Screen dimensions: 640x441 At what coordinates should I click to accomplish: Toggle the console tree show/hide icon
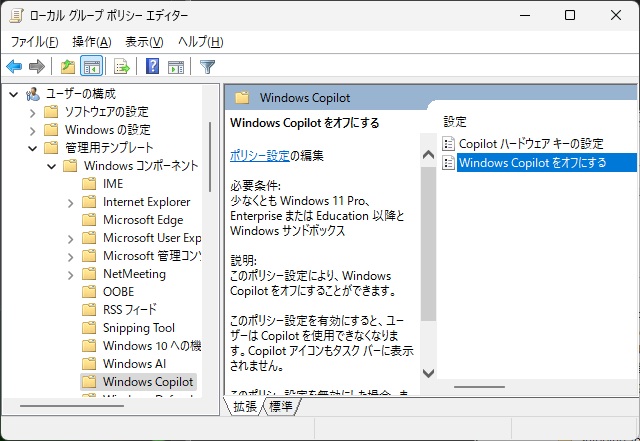(91, 66)
